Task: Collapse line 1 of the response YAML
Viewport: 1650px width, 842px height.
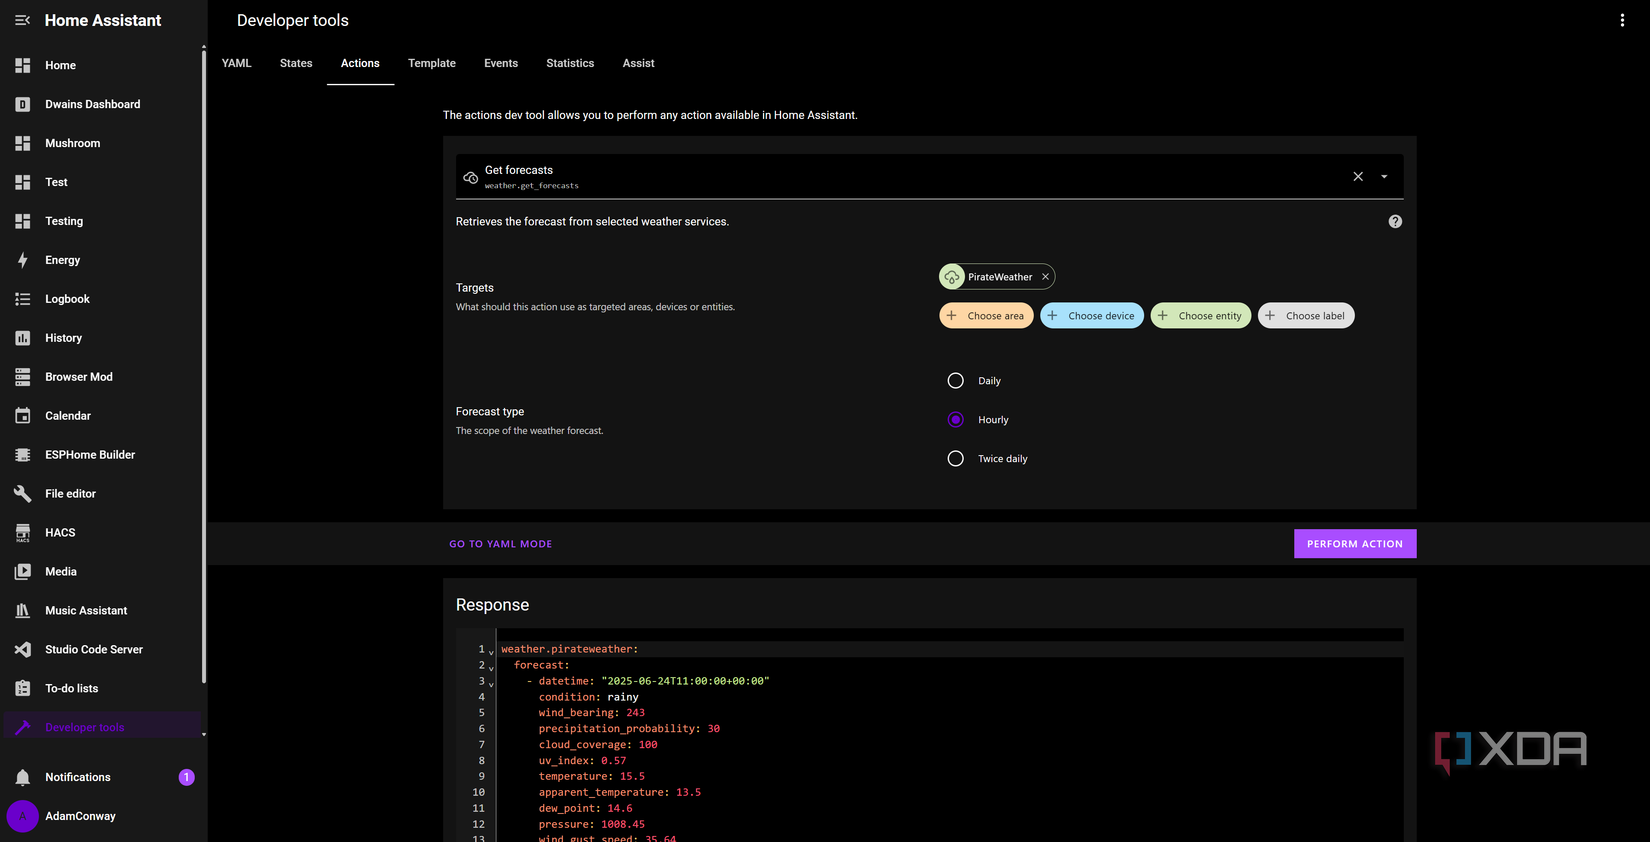Action: (491, 652)
